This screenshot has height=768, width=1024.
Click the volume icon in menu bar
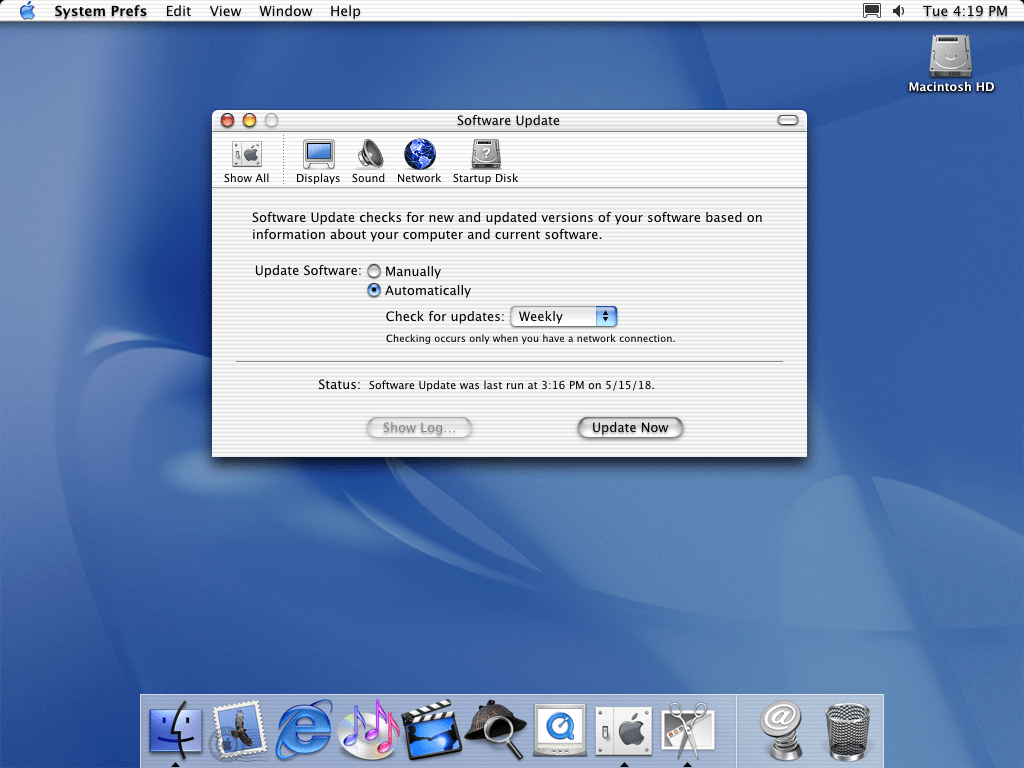click(x=898, y=11)
